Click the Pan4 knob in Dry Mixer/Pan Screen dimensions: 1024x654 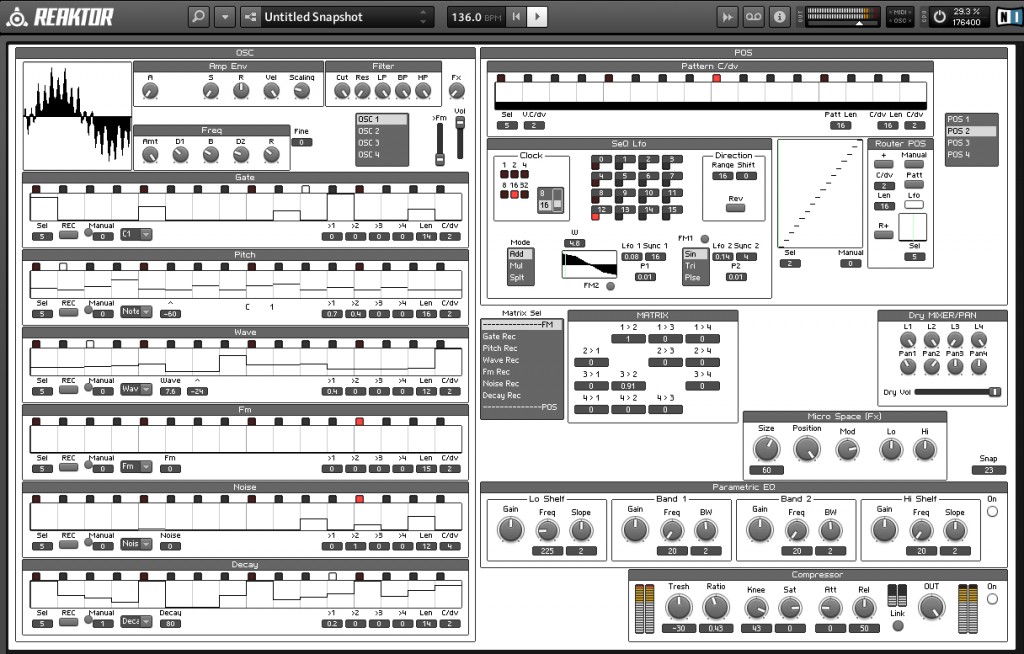point(978,367)
